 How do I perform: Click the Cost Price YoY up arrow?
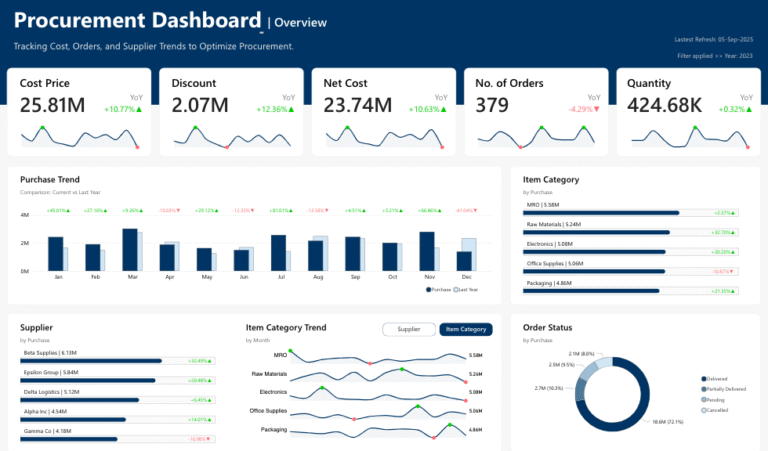pos(139,109)
